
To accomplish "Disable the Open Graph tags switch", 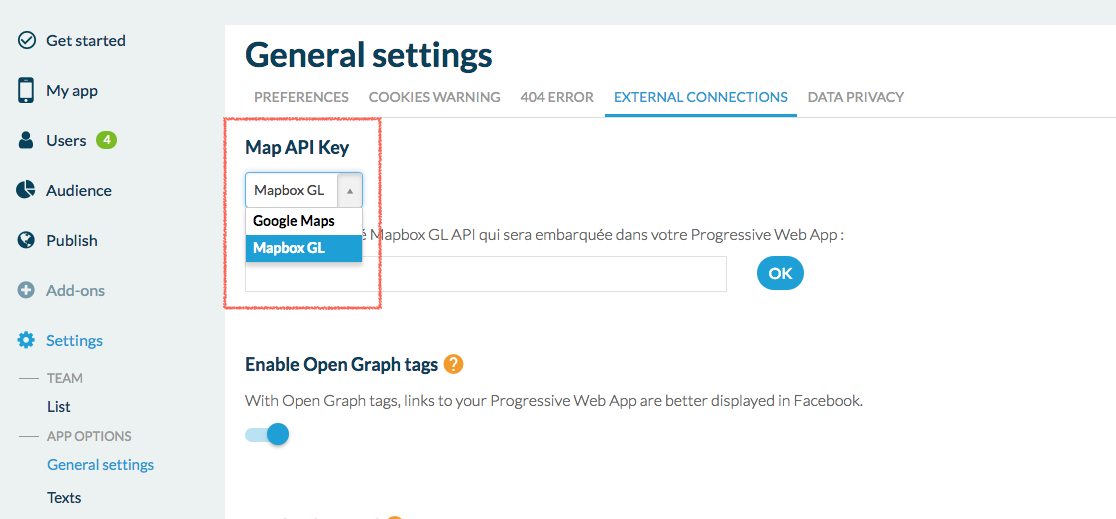I will pyautogui.click(x=268, y=434).
